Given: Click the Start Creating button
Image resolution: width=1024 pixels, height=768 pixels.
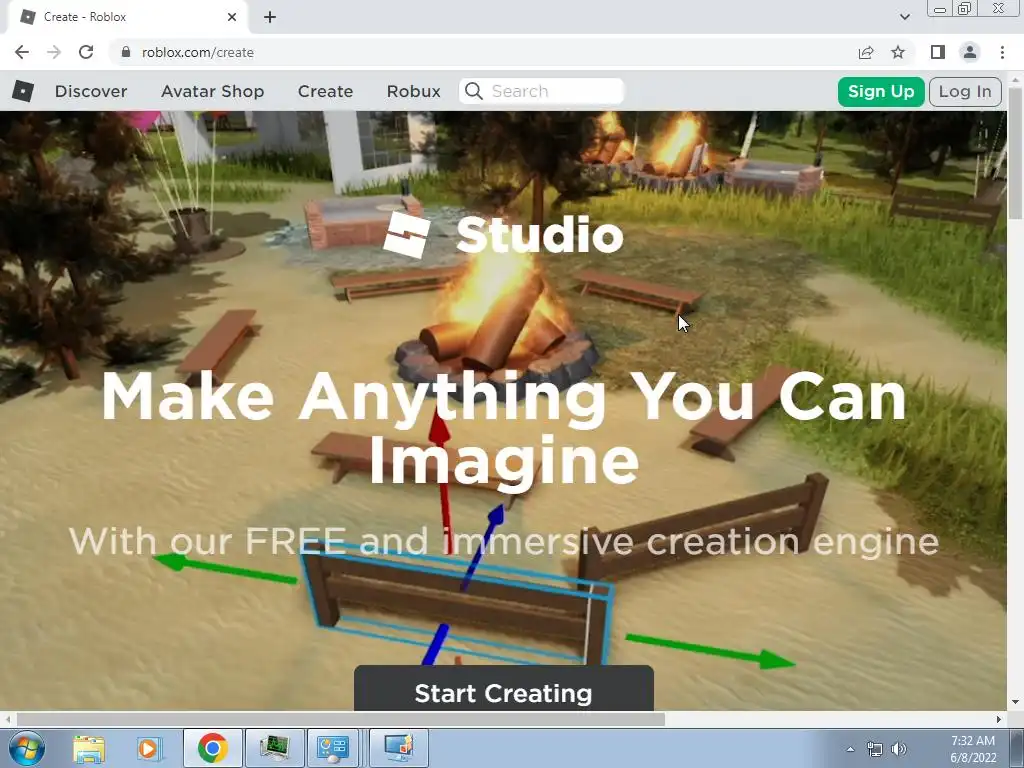Looking at the screenshot, I should 504,689.
